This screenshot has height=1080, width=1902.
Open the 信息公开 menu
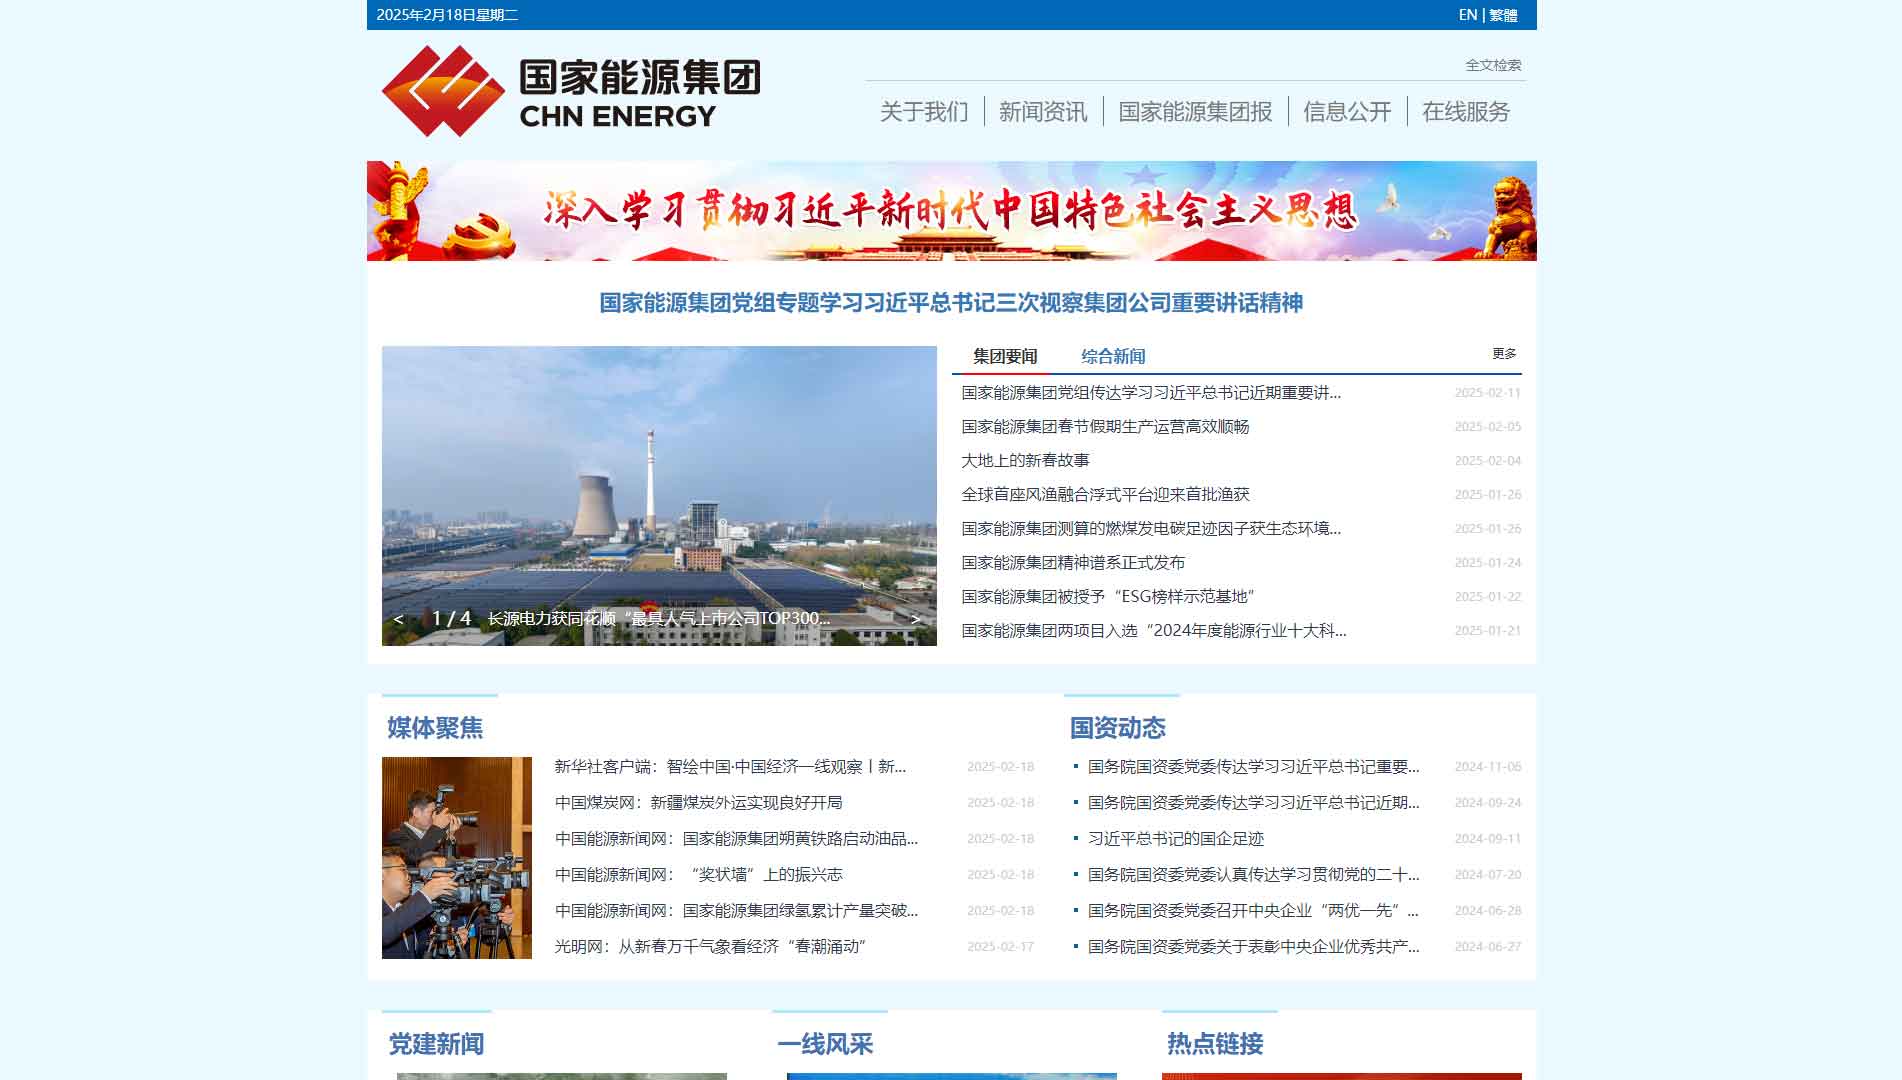pos(1347,112)
